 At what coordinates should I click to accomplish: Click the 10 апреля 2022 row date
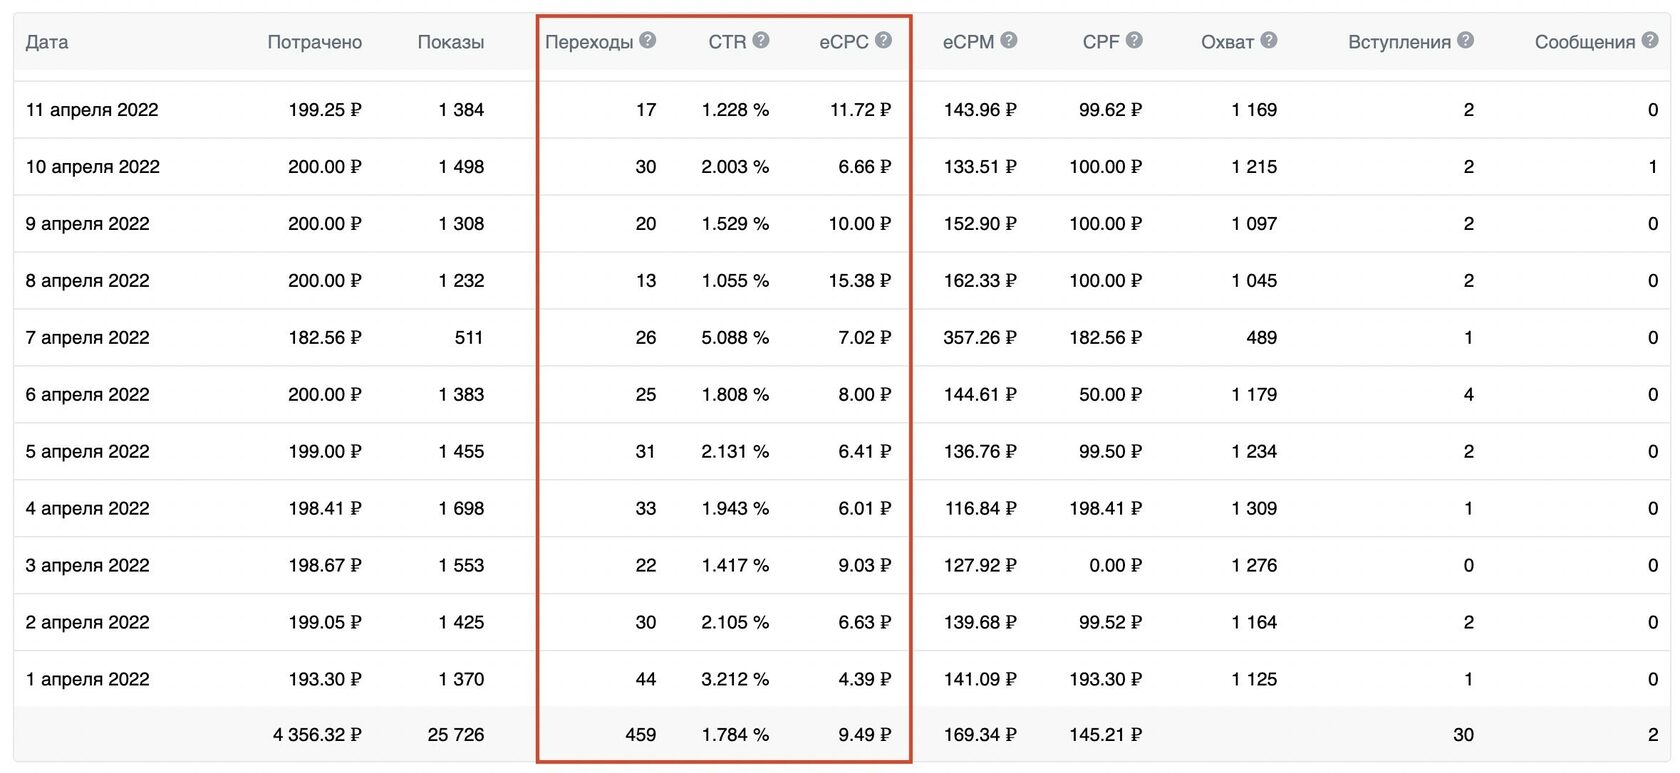click(x=92, y=167)
